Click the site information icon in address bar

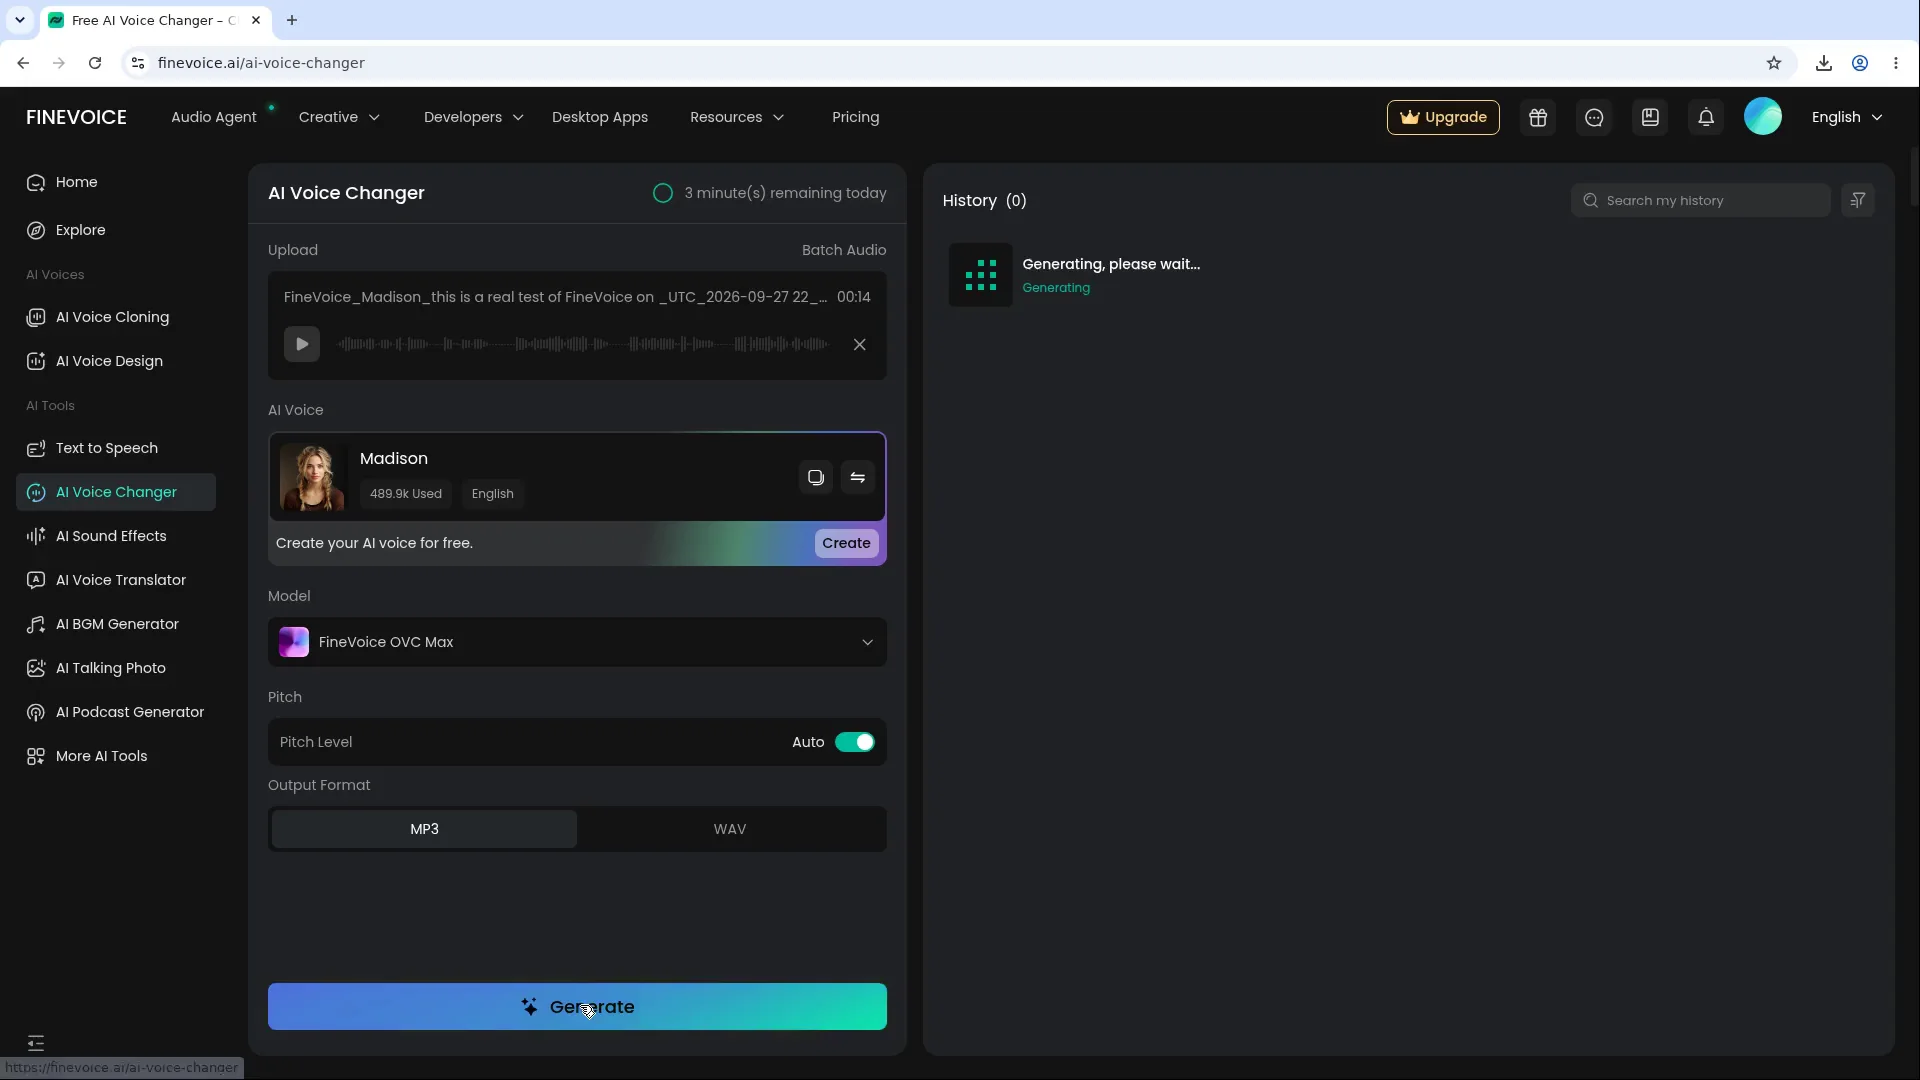(138, 63)
